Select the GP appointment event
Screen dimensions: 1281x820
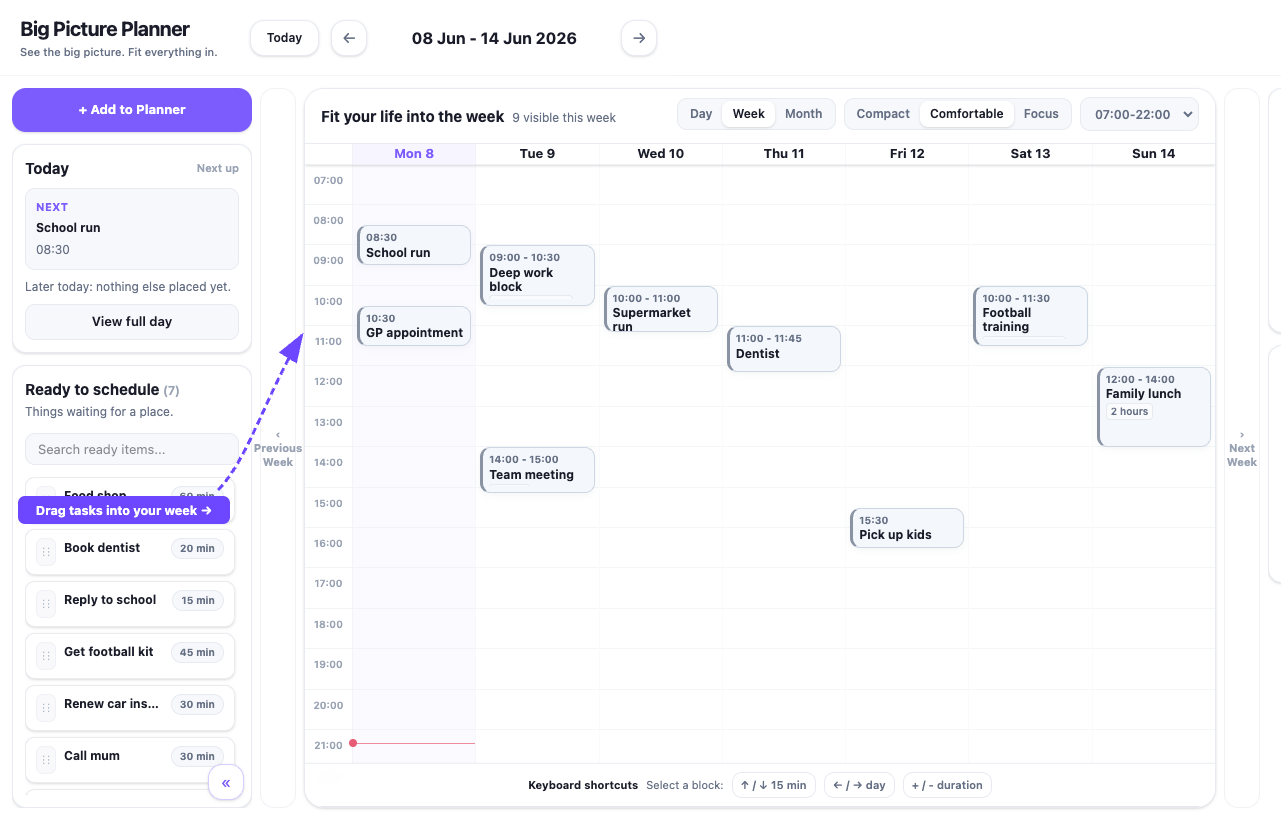pyautogui.click(x=414, y=326)
